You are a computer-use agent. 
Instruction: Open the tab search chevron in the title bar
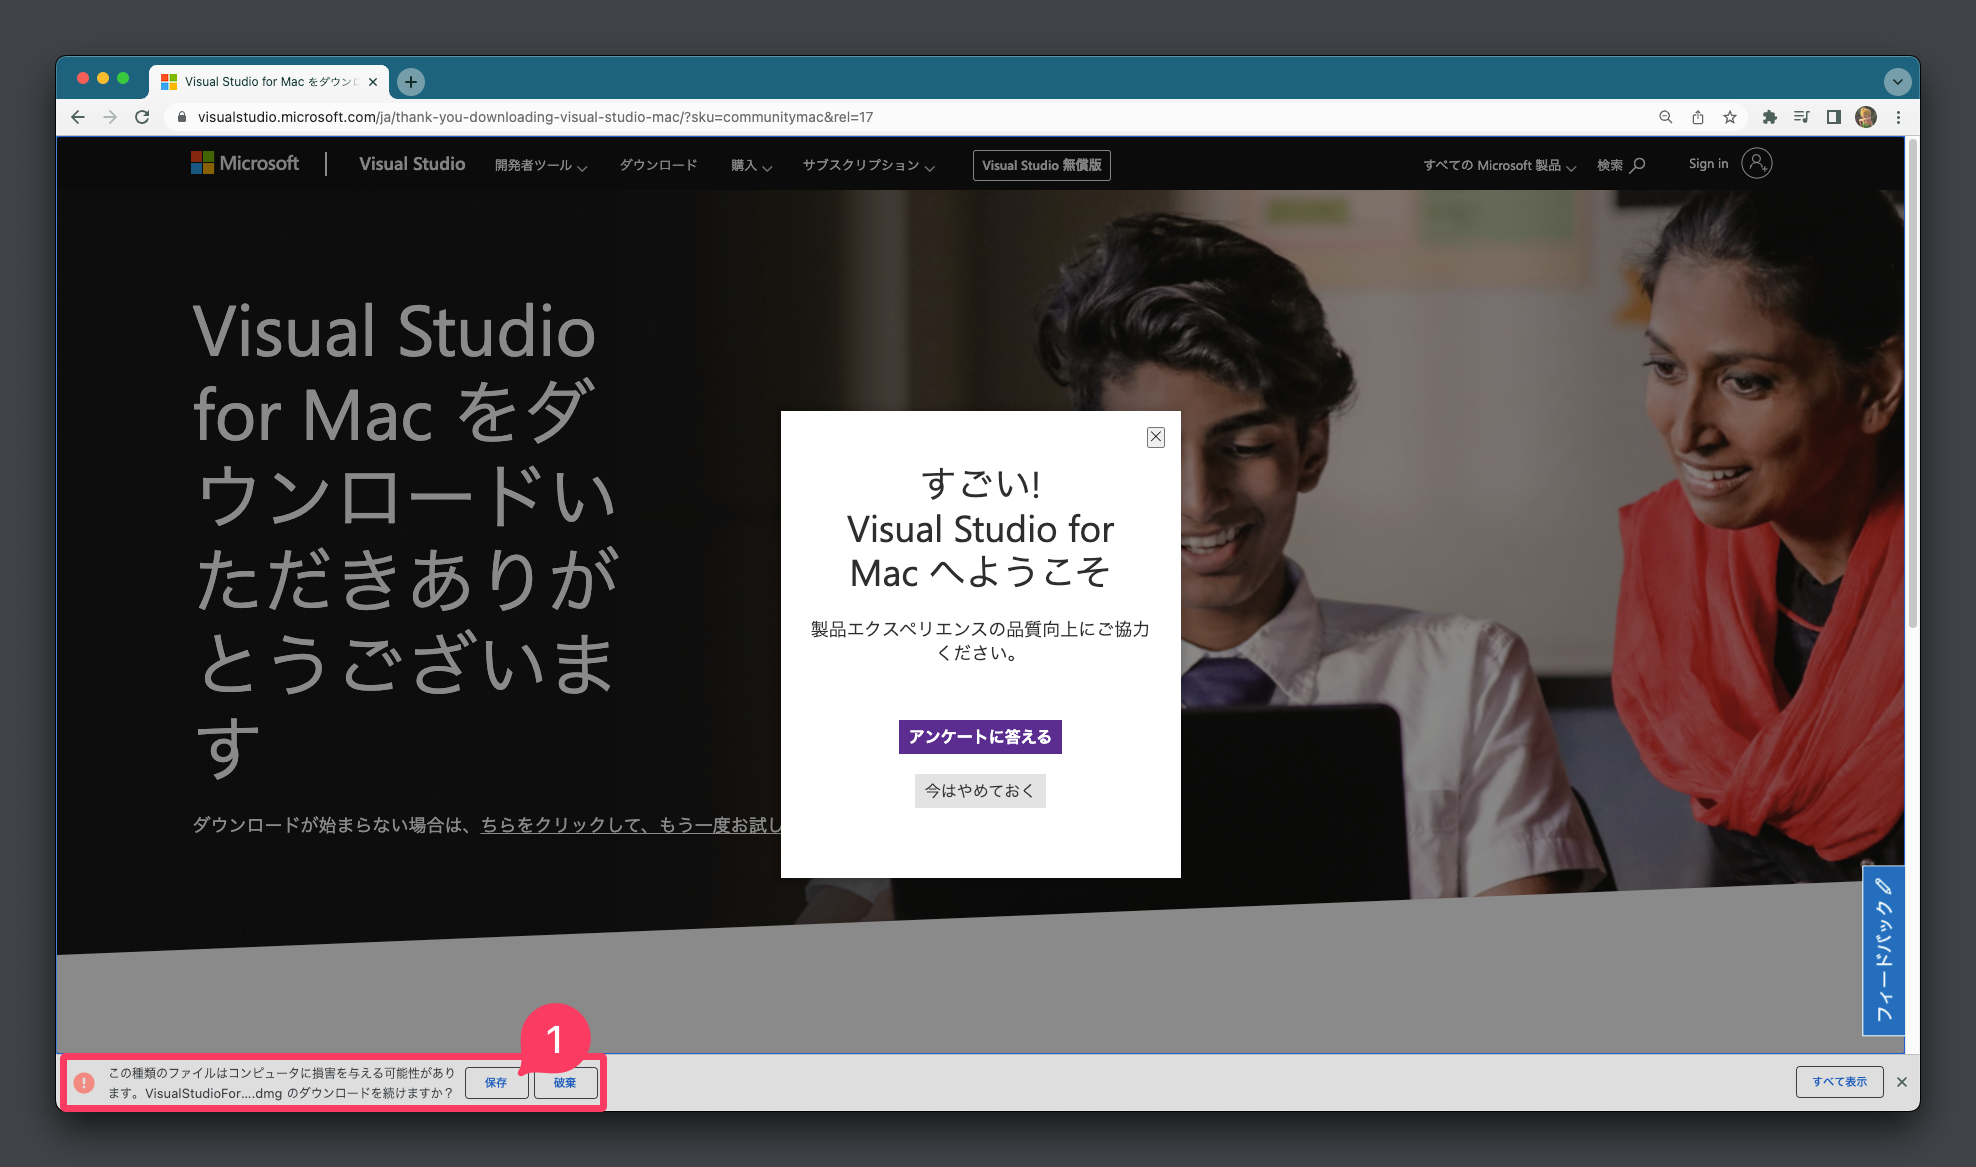pyautogui.click(x=1897, y=82)
